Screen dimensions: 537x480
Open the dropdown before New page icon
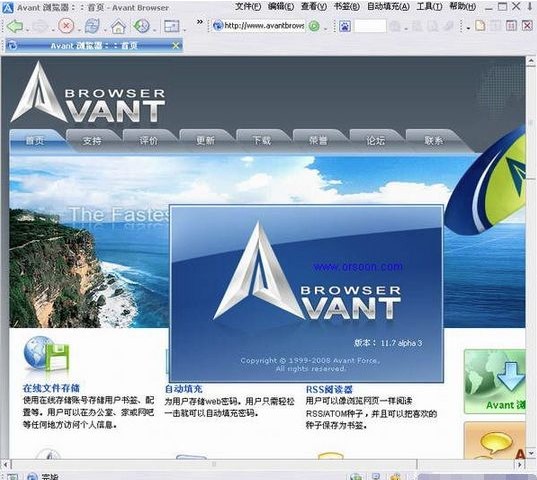tap(468, 29)
